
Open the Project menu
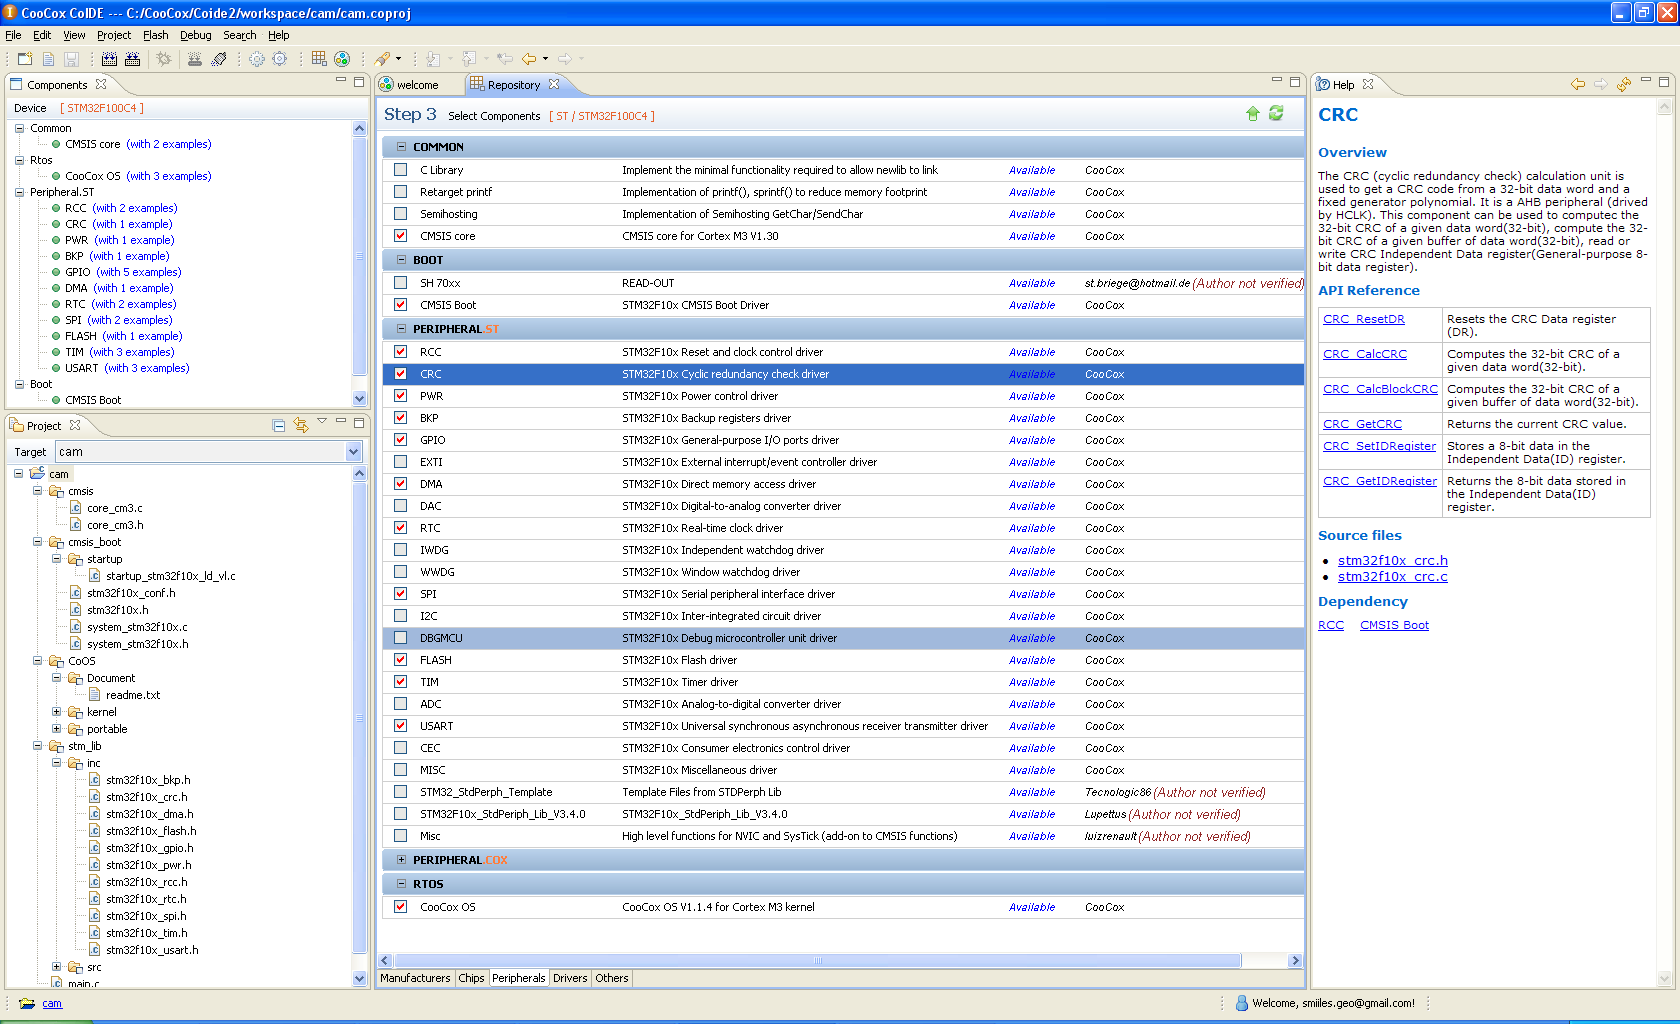(x=114, y=35)
